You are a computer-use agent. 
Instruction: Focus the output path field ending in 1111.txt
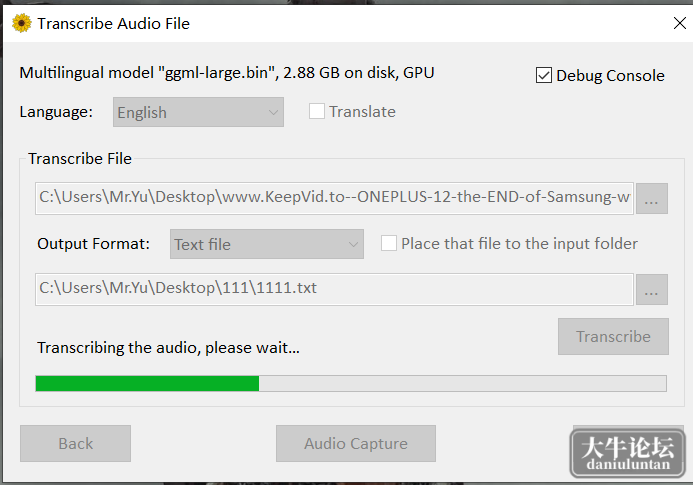coord(335,289)
